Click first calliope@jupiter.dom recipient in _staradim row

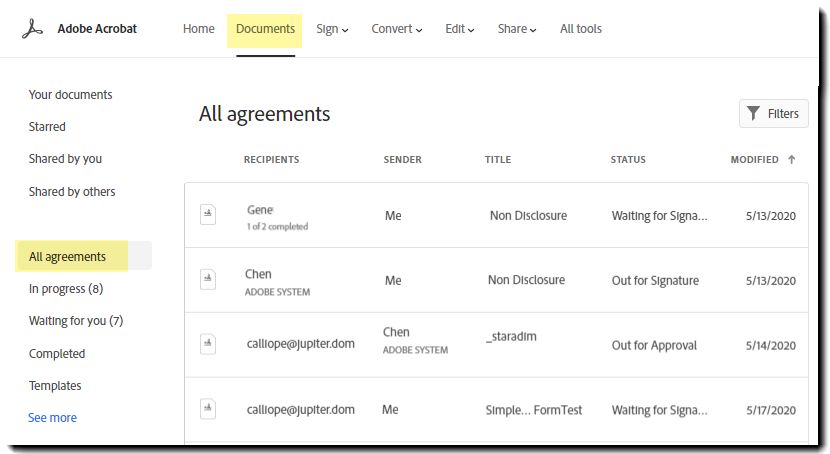[301, 344]
